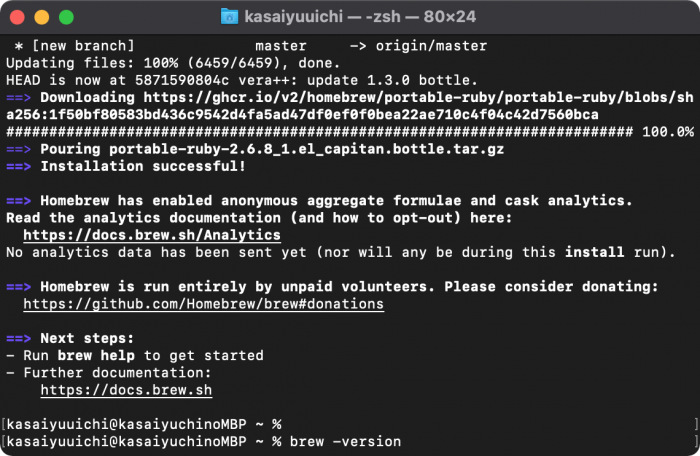The height and width of the screenshot is (456, 700).
Task: Click the typed command brew -version
Action: (345, 441)
